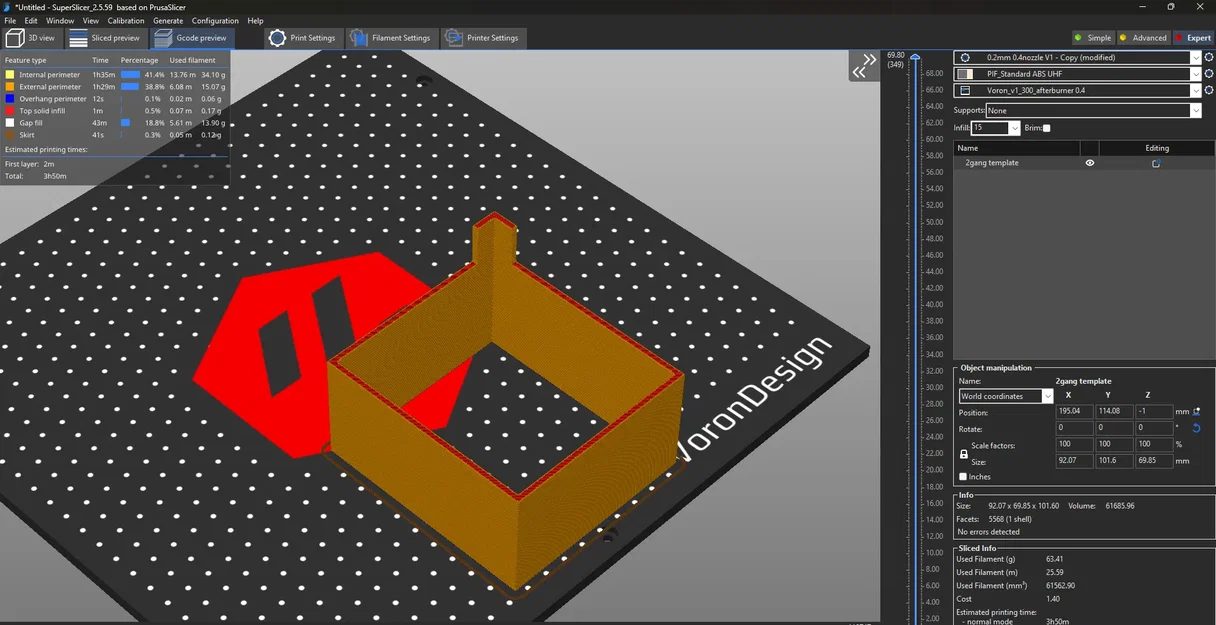
Task: Expand the printer profile dropdown arrow
Action: [x=1196, y=90]
